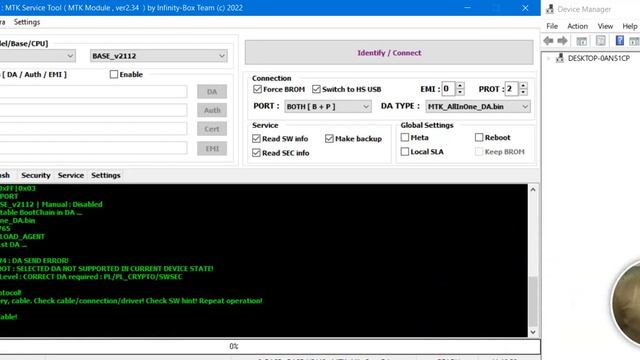The image size is (640, 360).
Task: Increase the EMI value with up arrow
Action: (460, 86)
